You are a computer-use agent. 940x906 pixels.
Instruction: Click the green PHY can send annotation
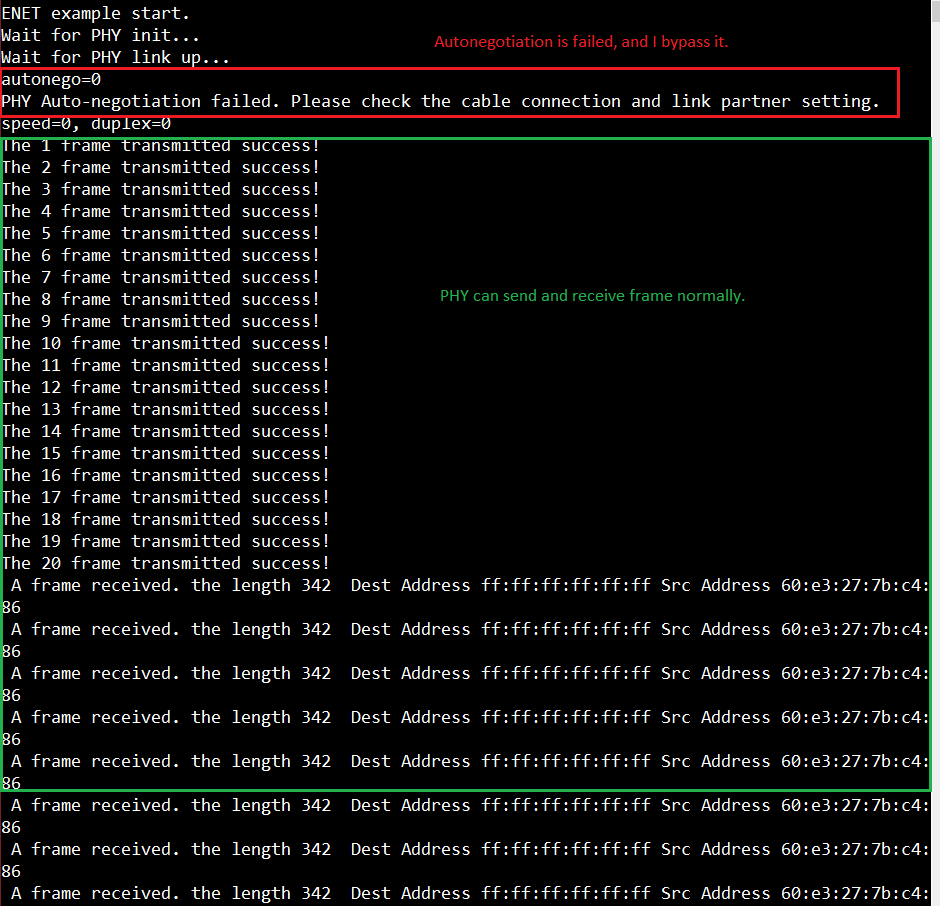[592, 296]
